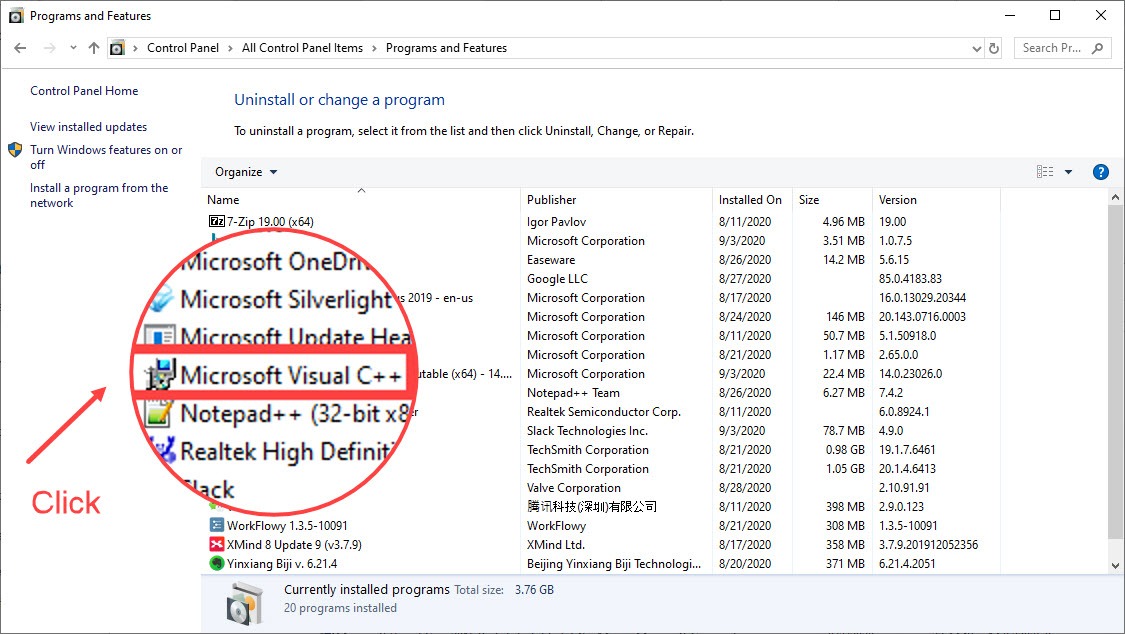This screenshot has height=634, width=1125.
Task: Click the list scrollbar up arrow
Action: 1115,197
